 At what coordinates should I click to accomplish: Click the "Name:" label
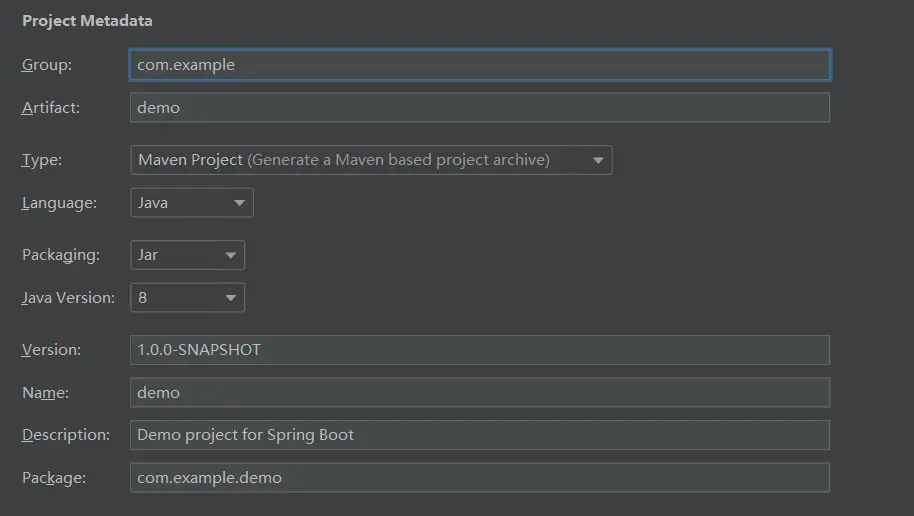[x=45, y=393]
